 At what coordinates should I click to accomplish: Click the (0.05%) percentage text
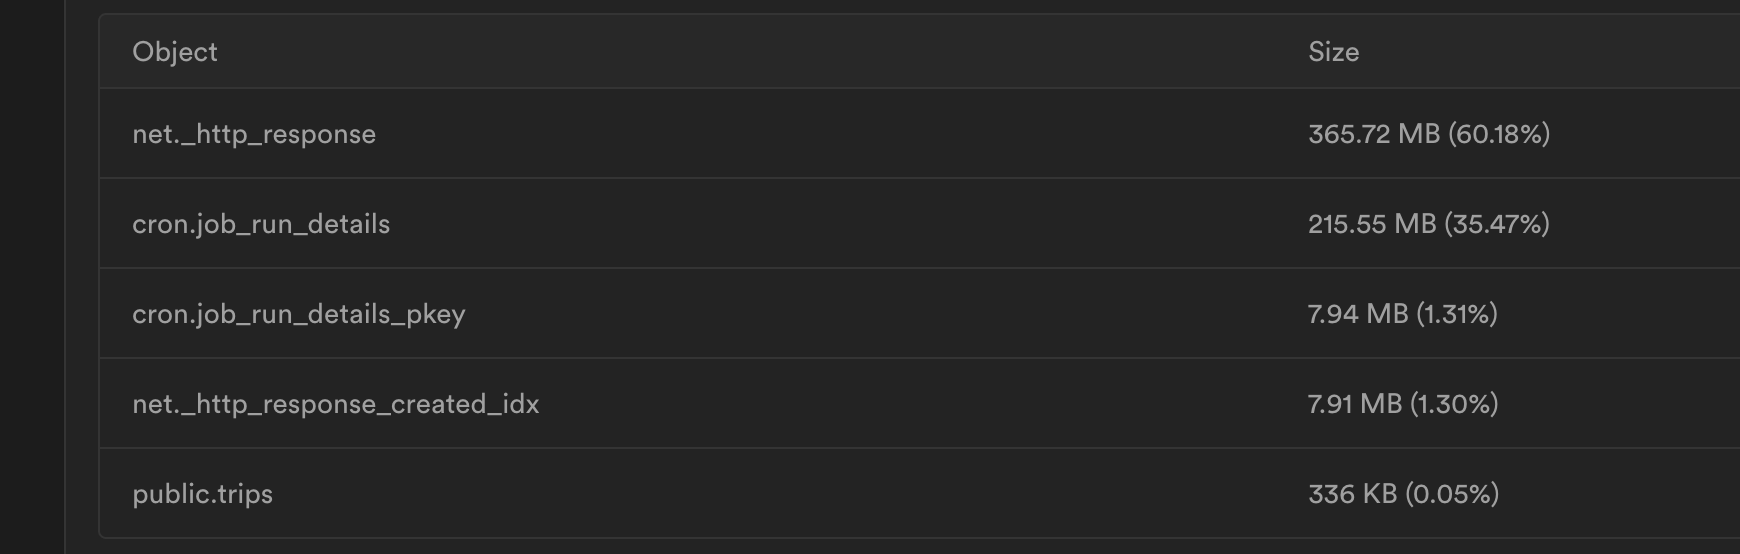tap(1452, 494)
